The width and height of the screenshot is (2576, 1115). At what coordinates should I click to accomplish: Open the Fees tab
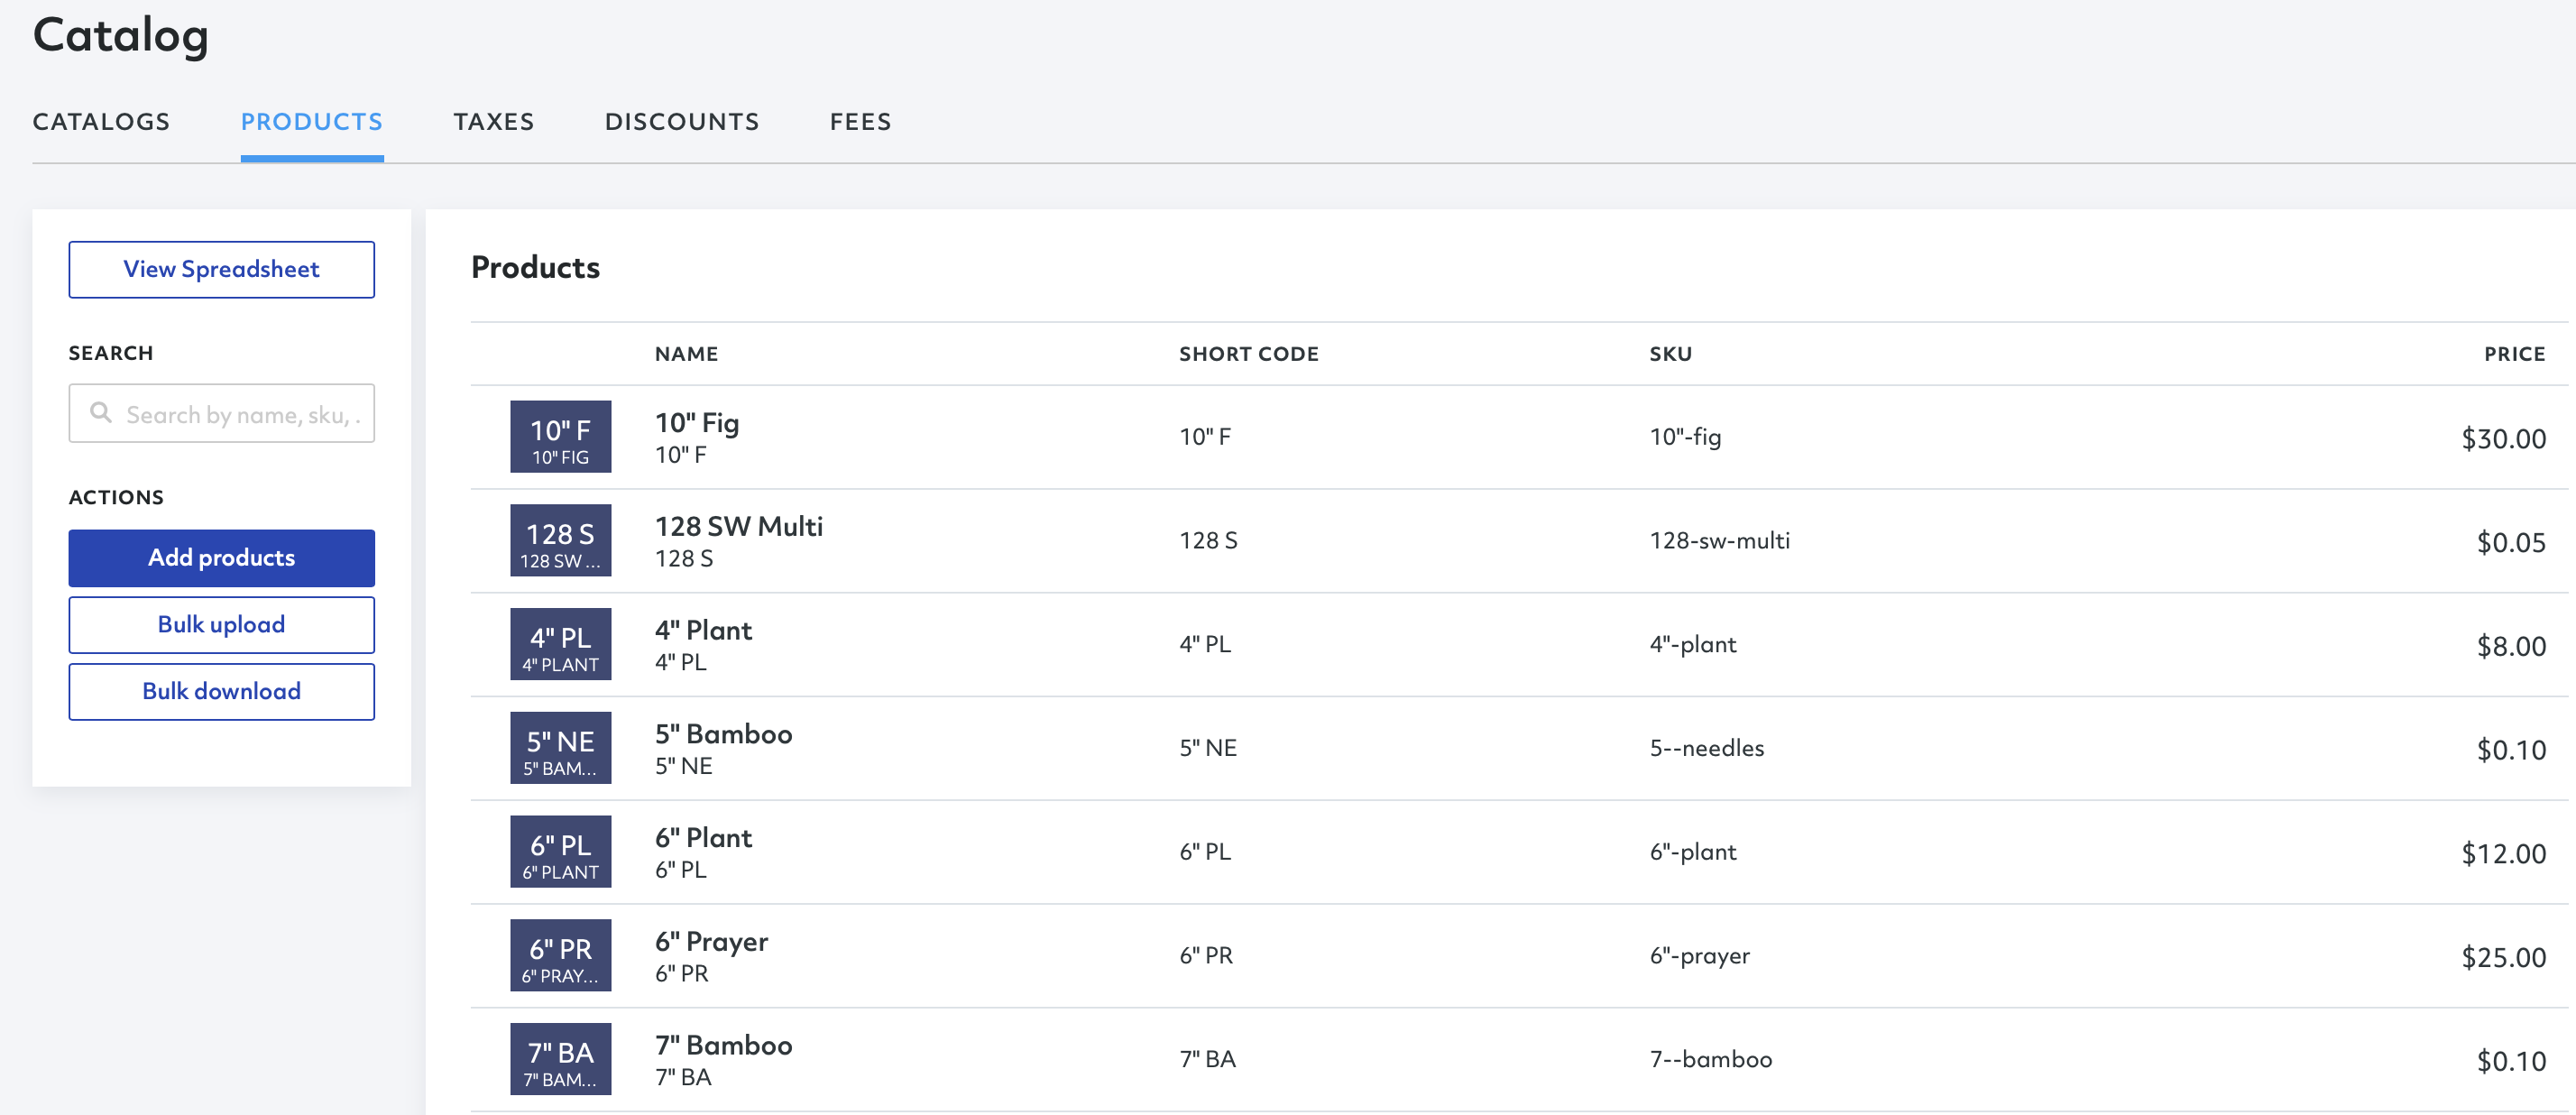[861, 122]
